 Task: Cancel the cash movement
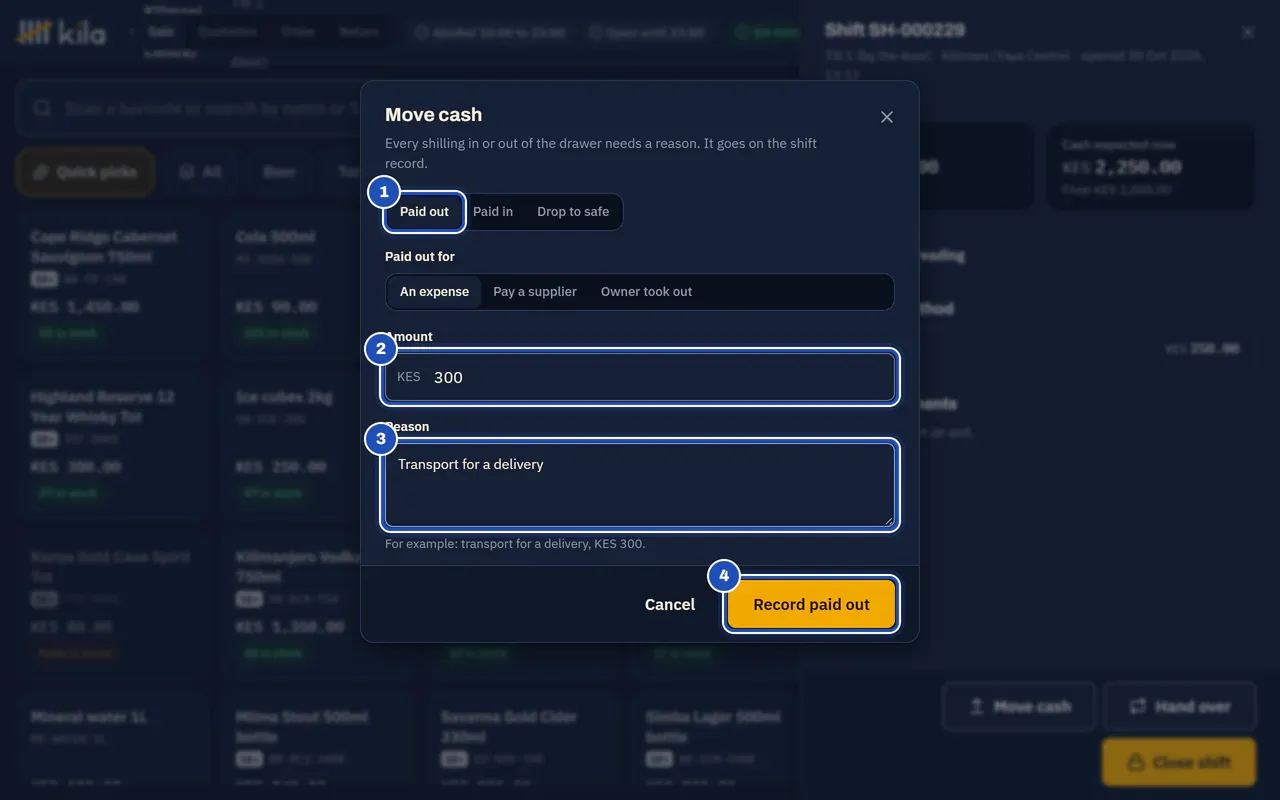[x=670, y=605]
